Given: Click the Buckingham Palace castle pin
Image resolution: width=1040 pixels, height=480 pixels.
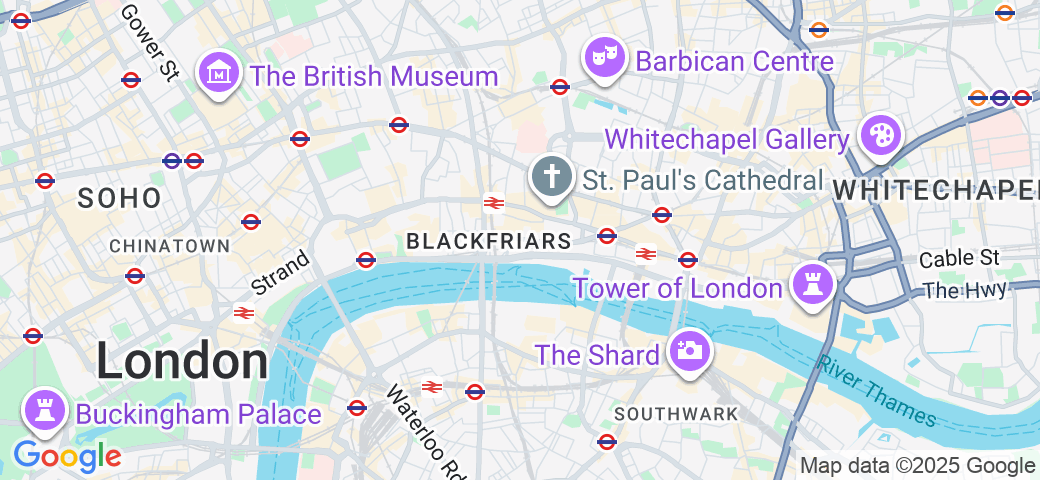Looking at the screenshot, I should (44, 412).
